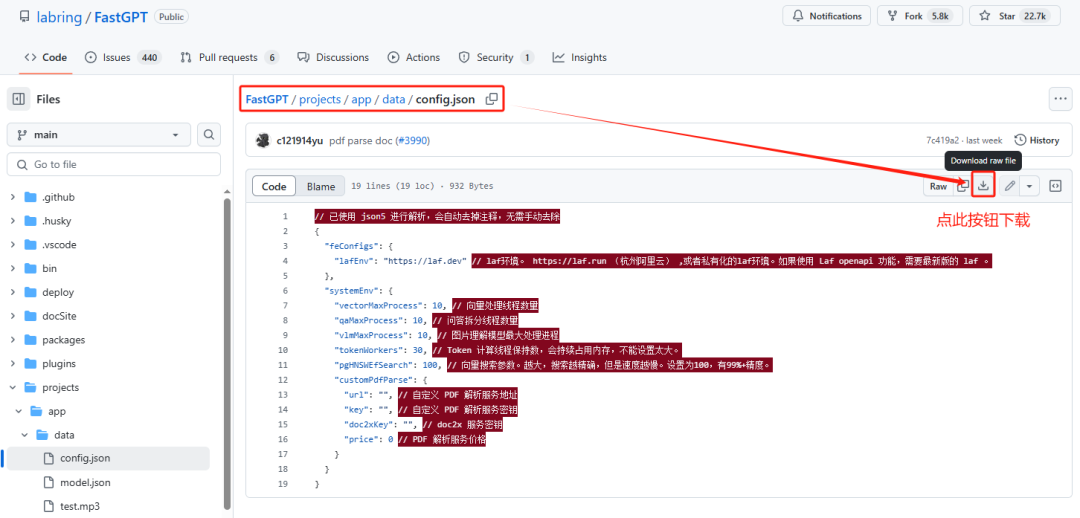This screenshot has width=1080, height=518.
Task: Click the Raw button
Action: click(x=938, y=186)
